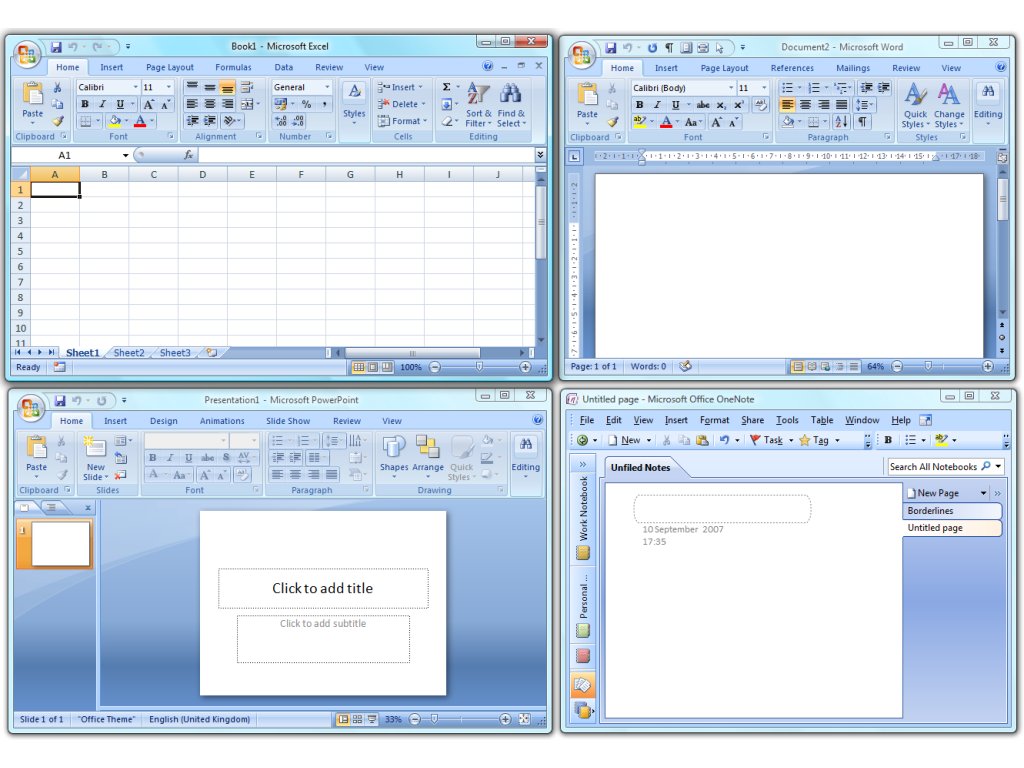Click the OneNote Task flag icon
Image resolution: width=1024 pixels, height=768 pixels.
(755, 440)
